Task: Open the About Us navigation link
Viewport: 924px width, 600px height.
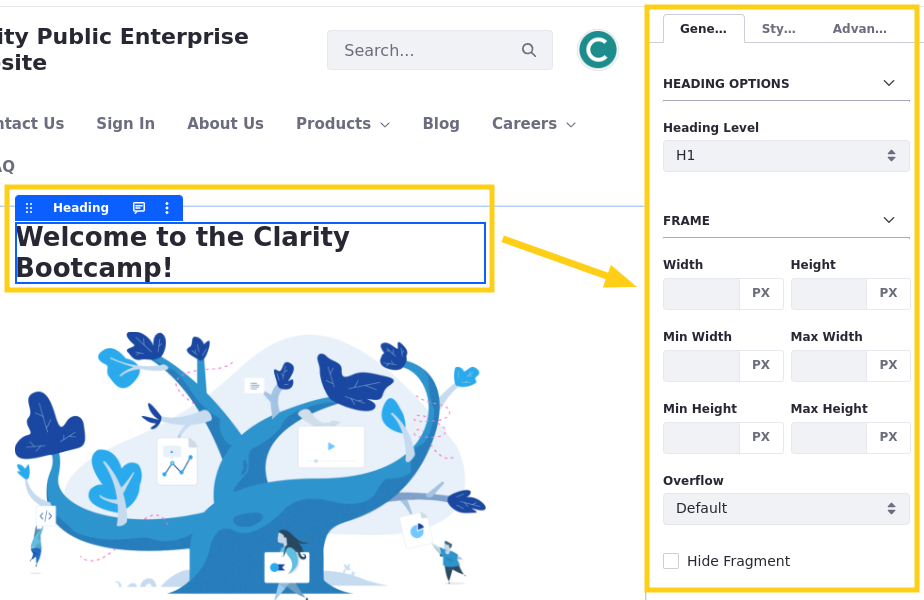Action: [225, 123]
